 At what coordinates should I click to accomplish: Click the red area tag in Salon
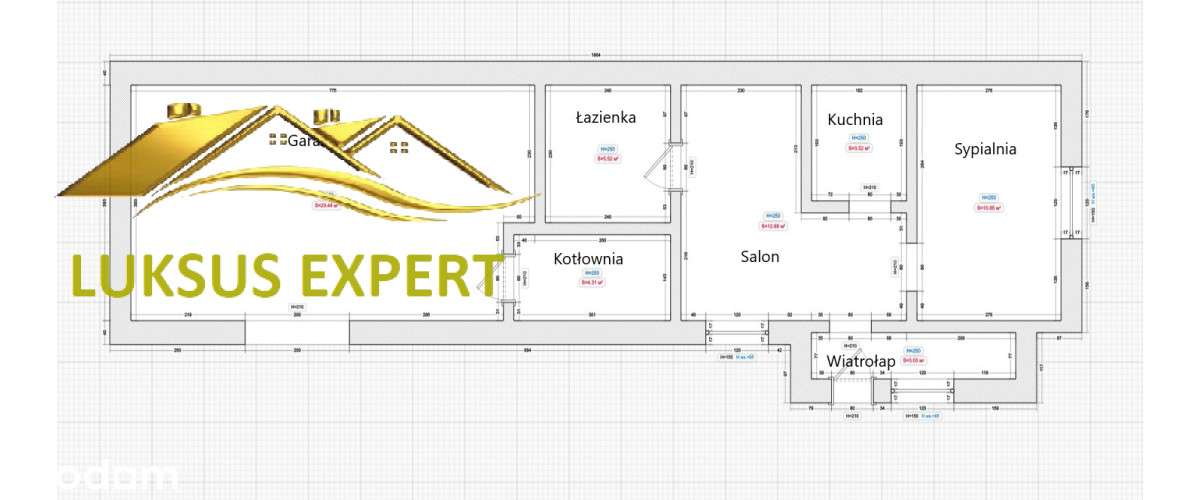click(774, 226)
